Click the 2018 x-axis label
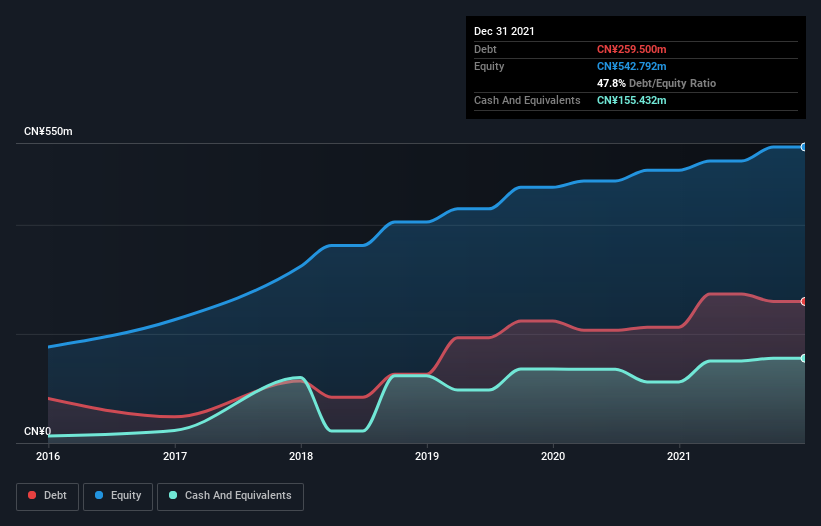This screenshot has height=526, width=821. pyautogui.click(x=301, y=456)
